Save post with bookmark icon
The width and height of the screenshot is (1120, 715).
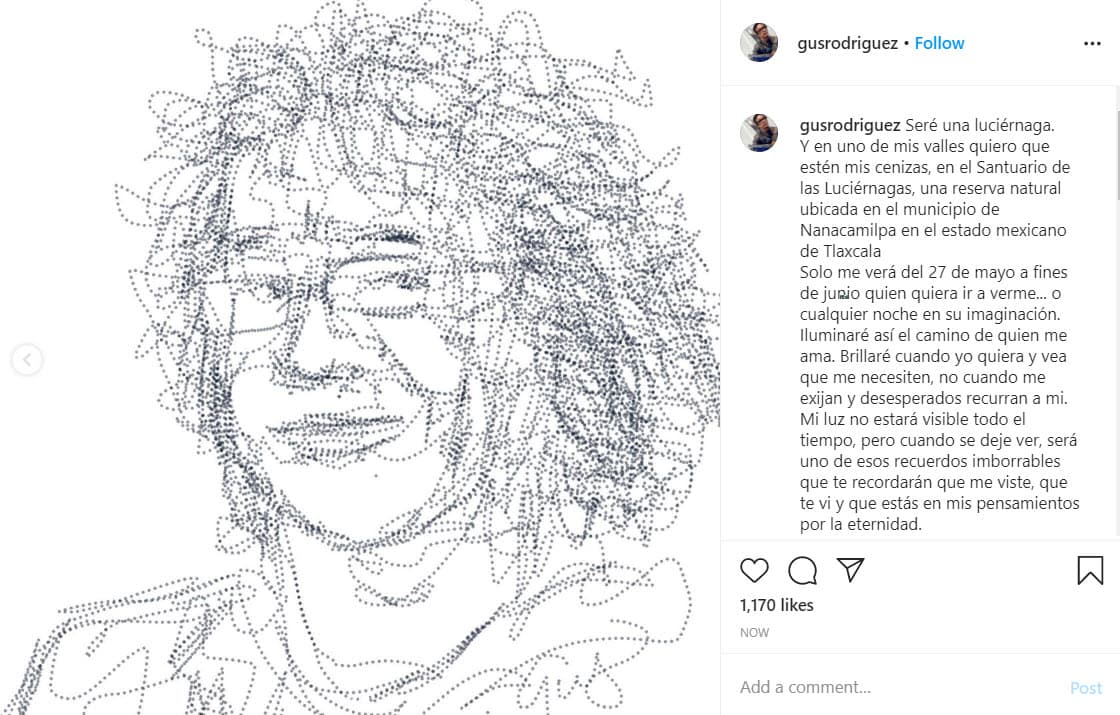tap(1090, 570)
